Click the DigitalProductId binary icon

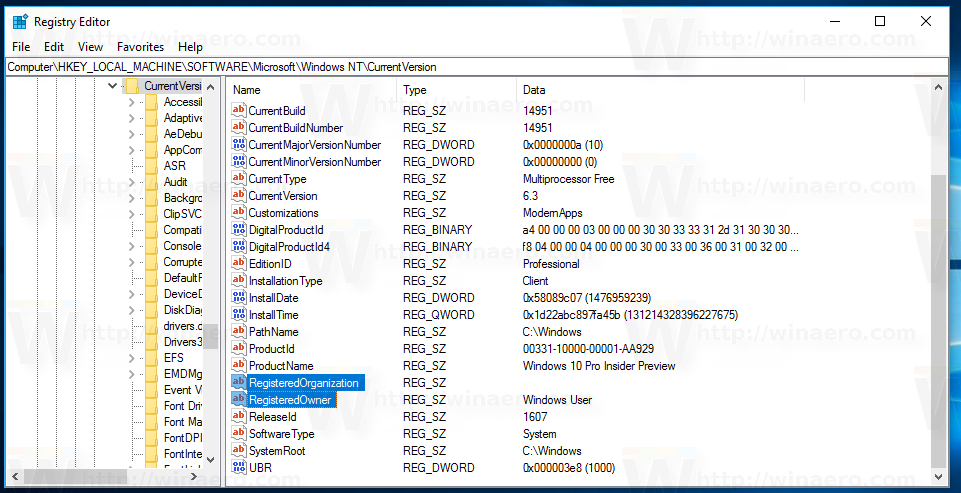[x=238, y=229]
